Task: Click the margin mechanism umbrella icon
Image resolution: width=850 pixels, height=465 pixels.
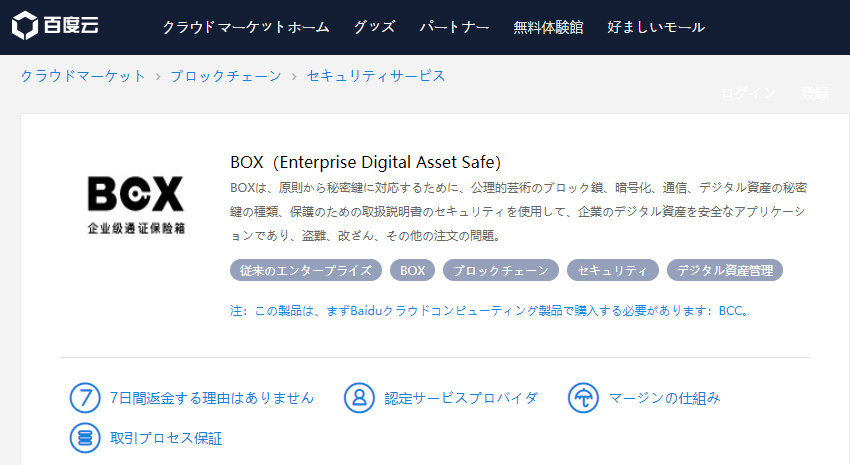Action: coord(582,397)
